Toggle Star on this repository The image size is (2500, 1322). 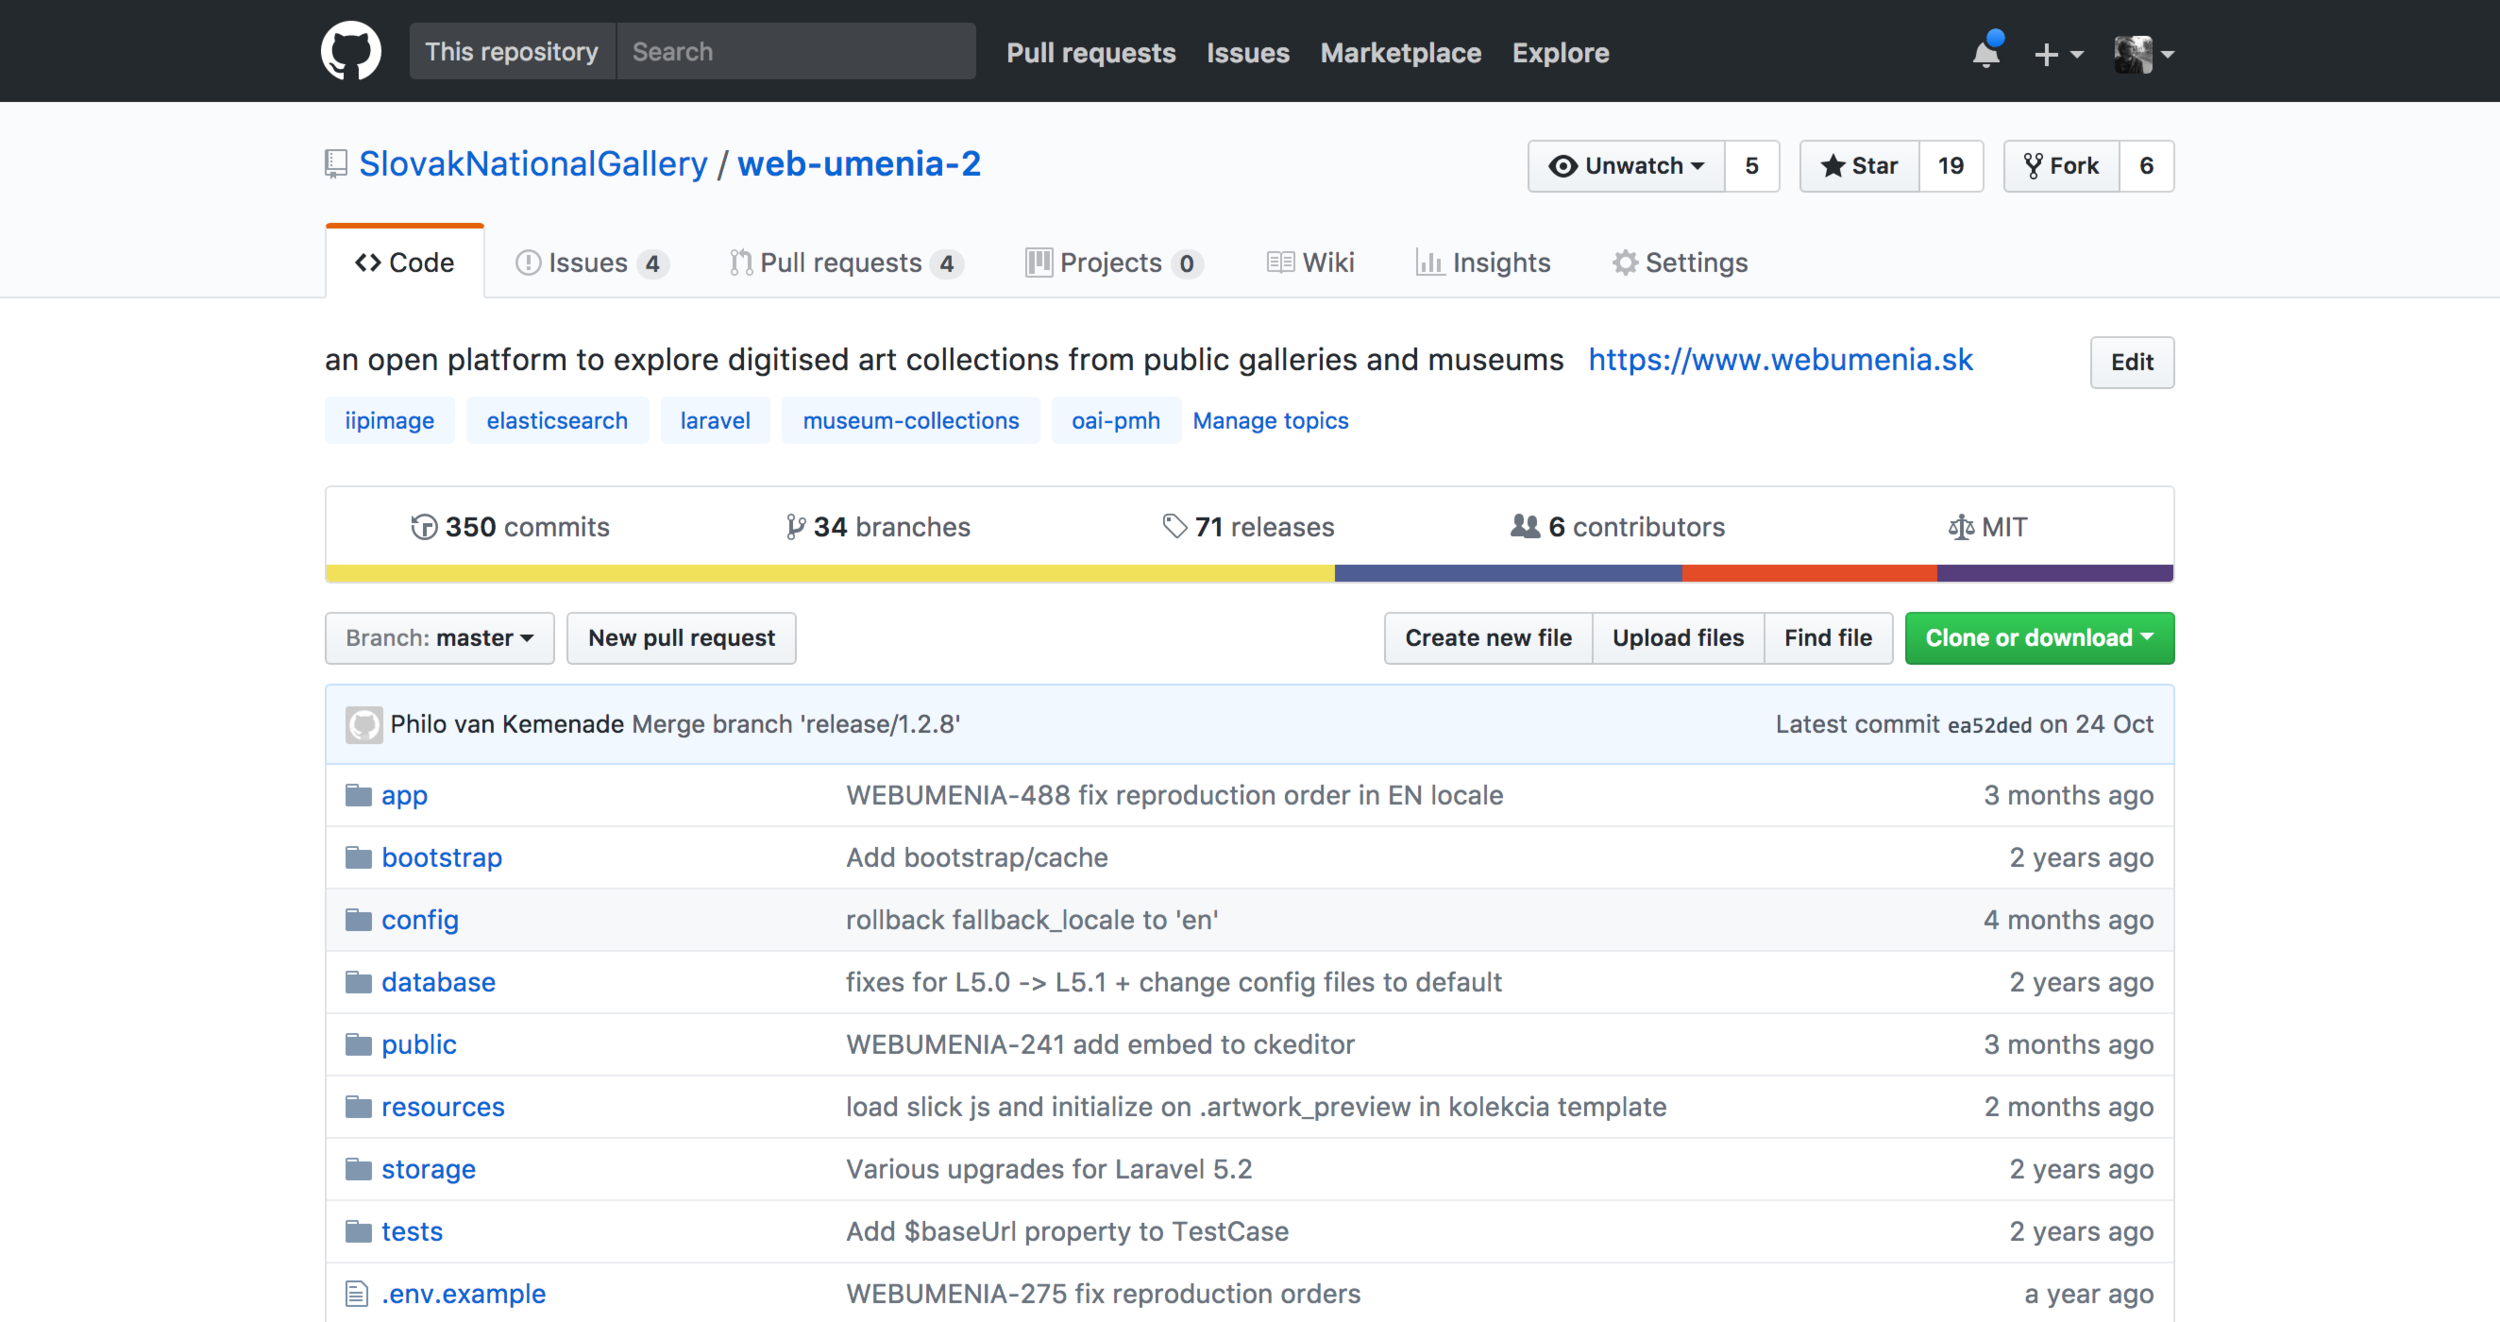[1859, 166]
